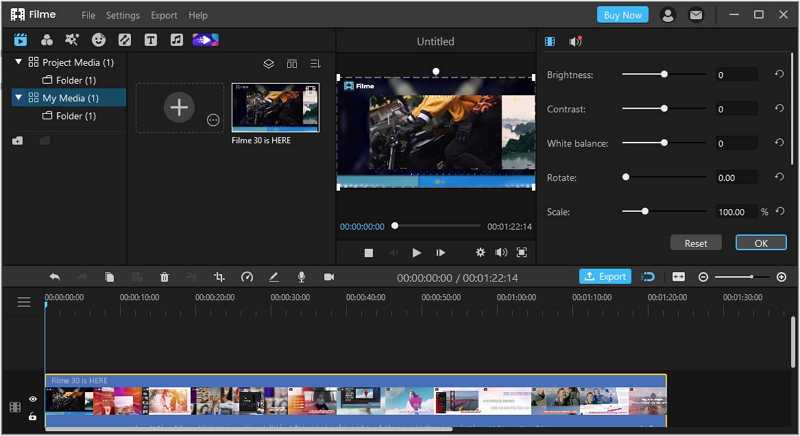Open the timeline track manager hamburger icon
The image size is (800, 436).
24,302
